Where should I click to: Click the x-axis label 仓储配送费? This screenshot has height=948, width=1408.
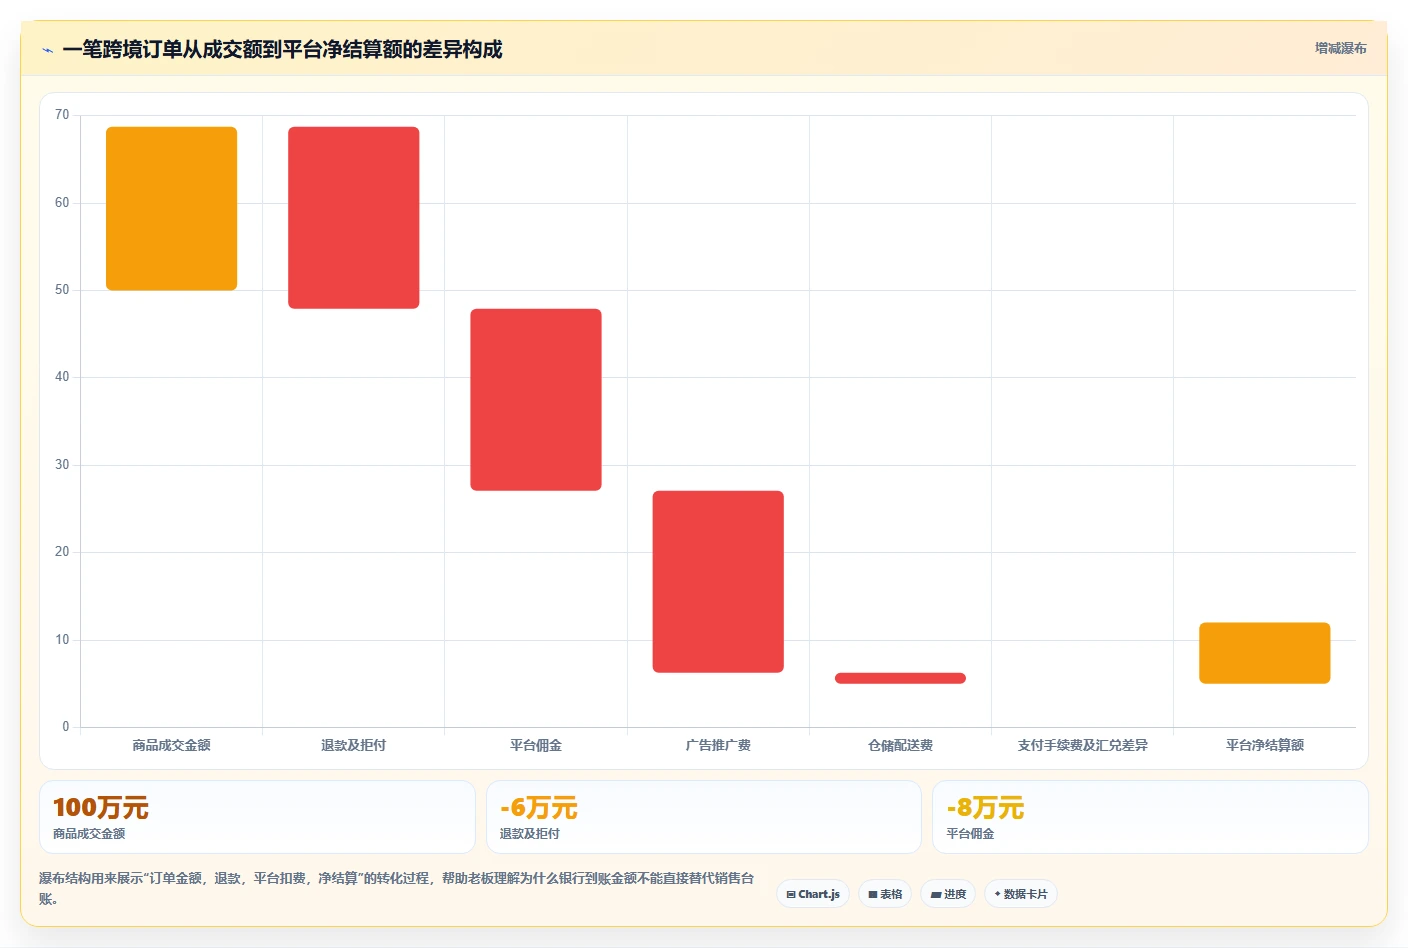900,745
